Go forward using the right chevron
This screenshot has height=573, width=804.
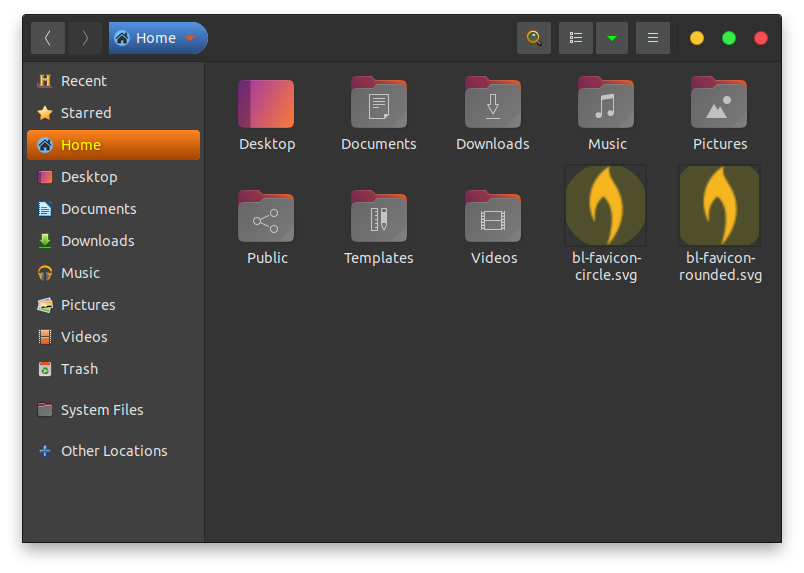pyautogui.click(x=85, y=38)
